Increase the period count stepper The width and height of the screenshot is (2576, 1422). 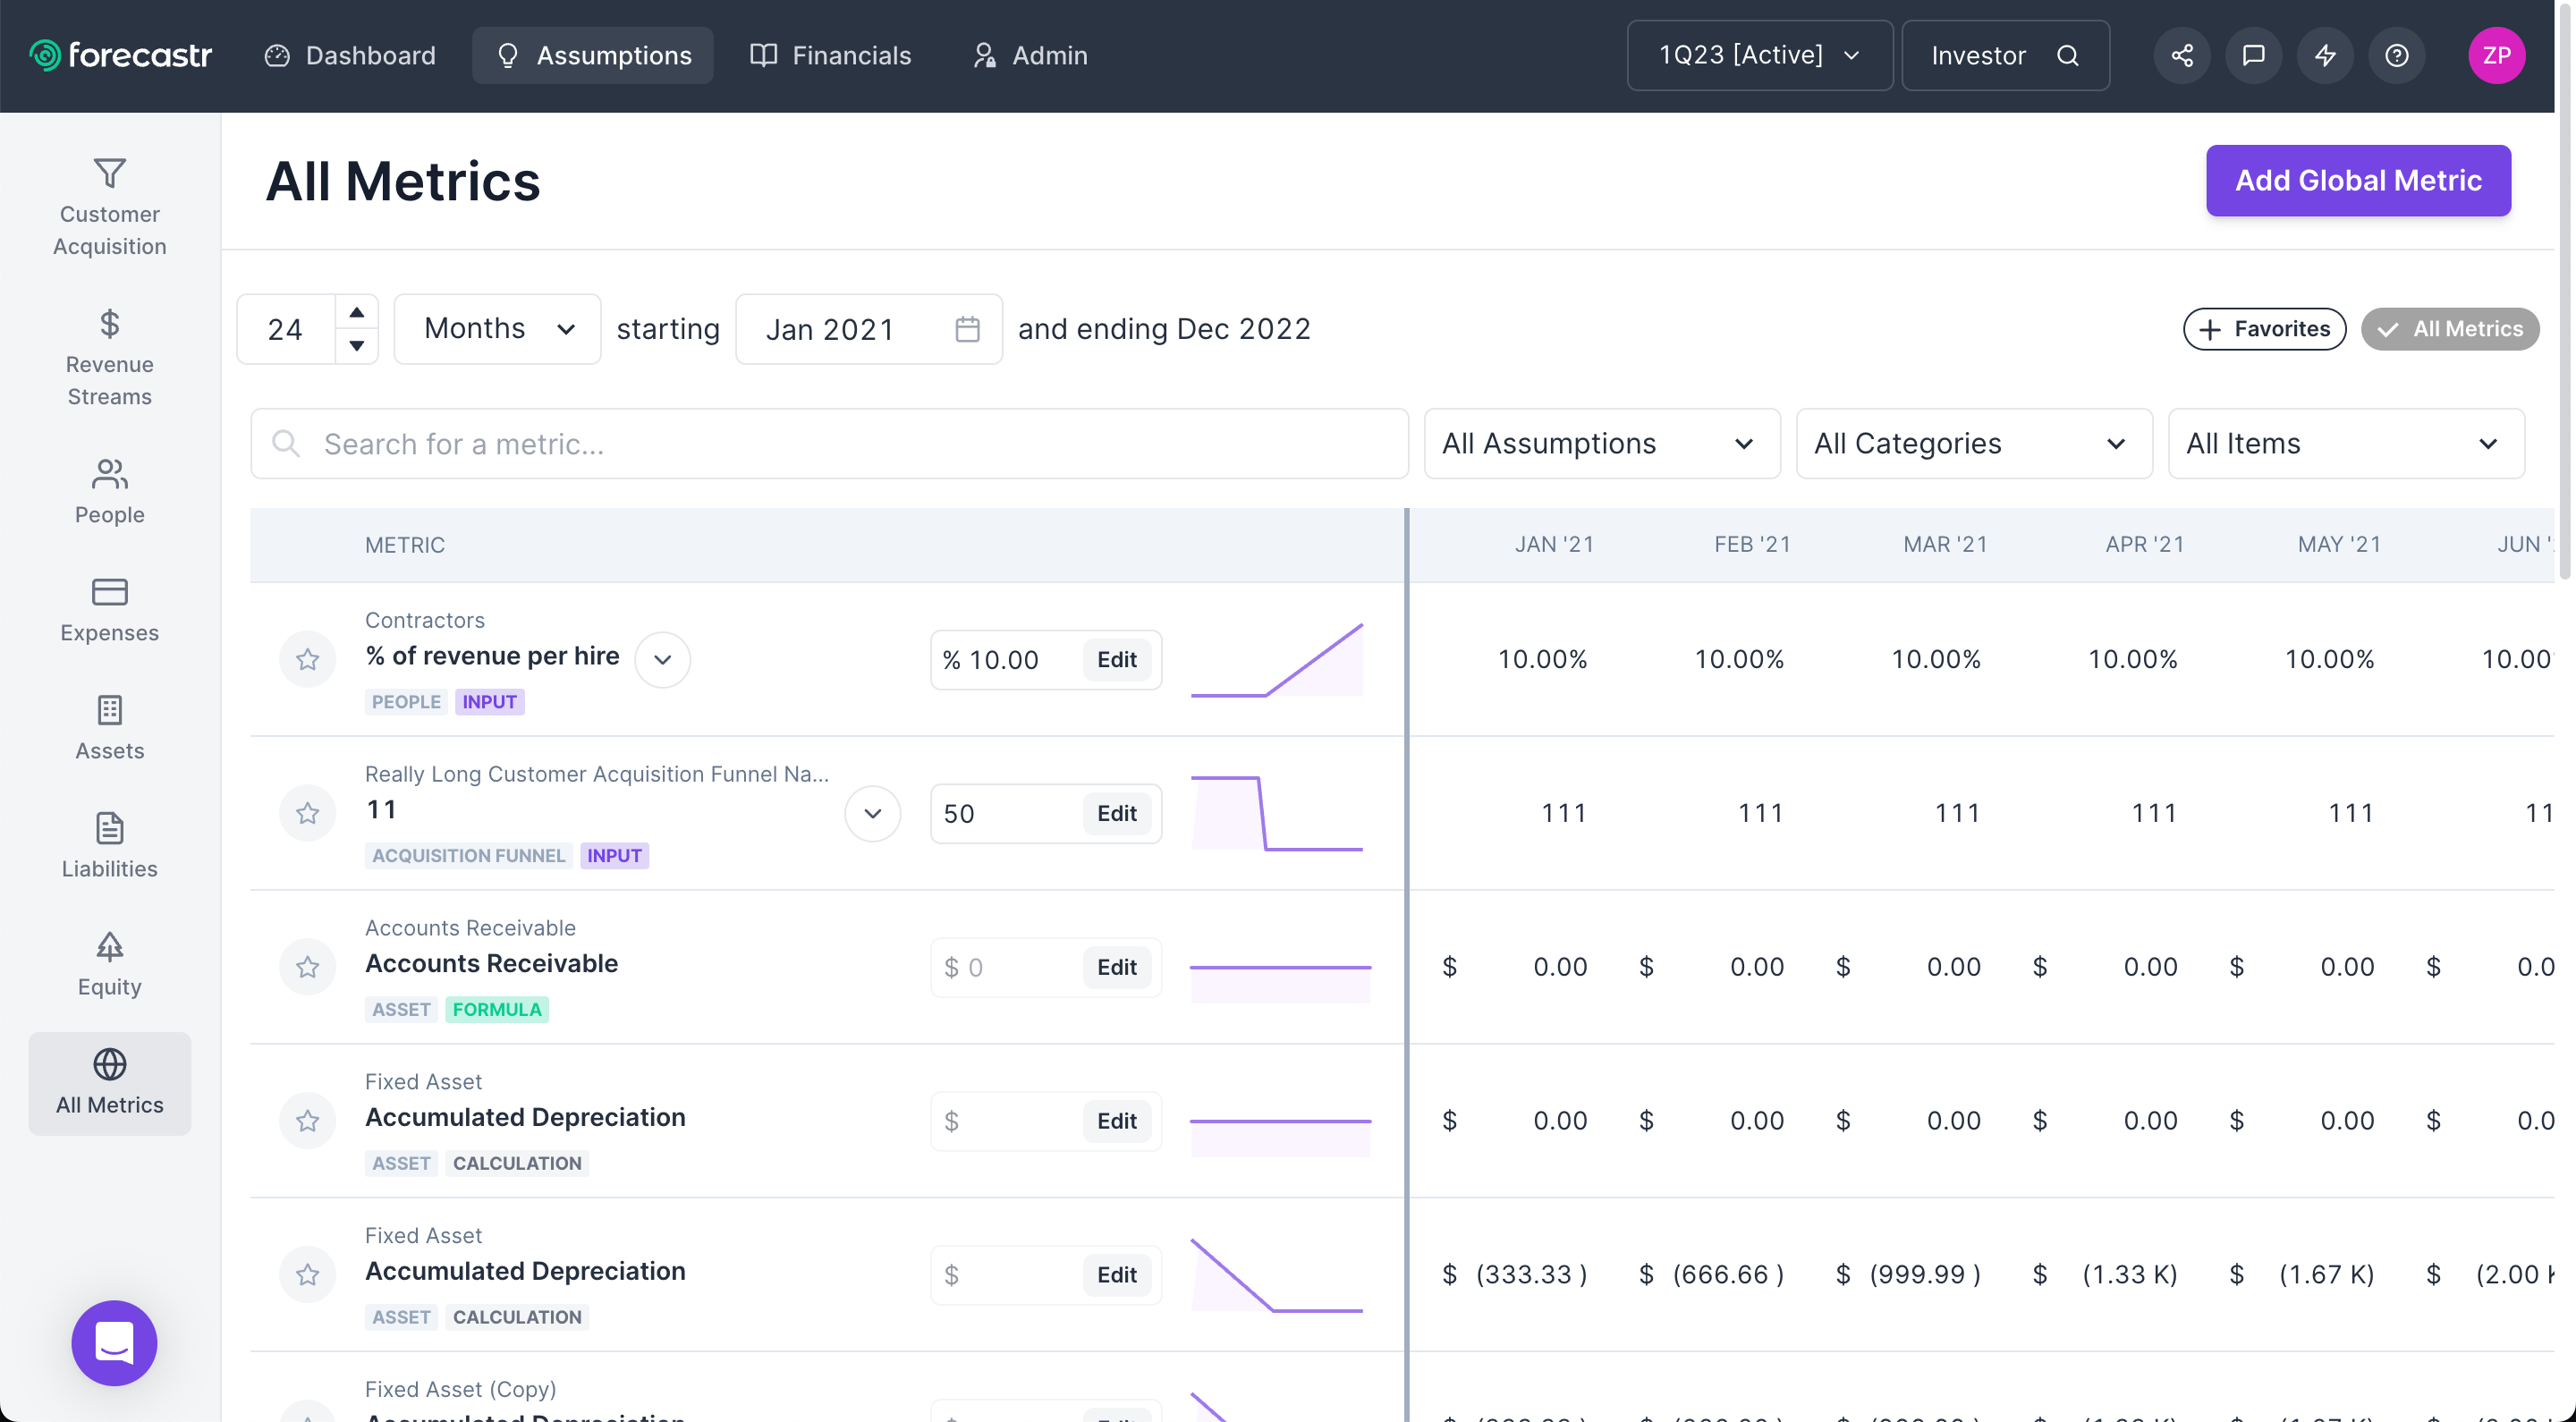click(357, 313)
